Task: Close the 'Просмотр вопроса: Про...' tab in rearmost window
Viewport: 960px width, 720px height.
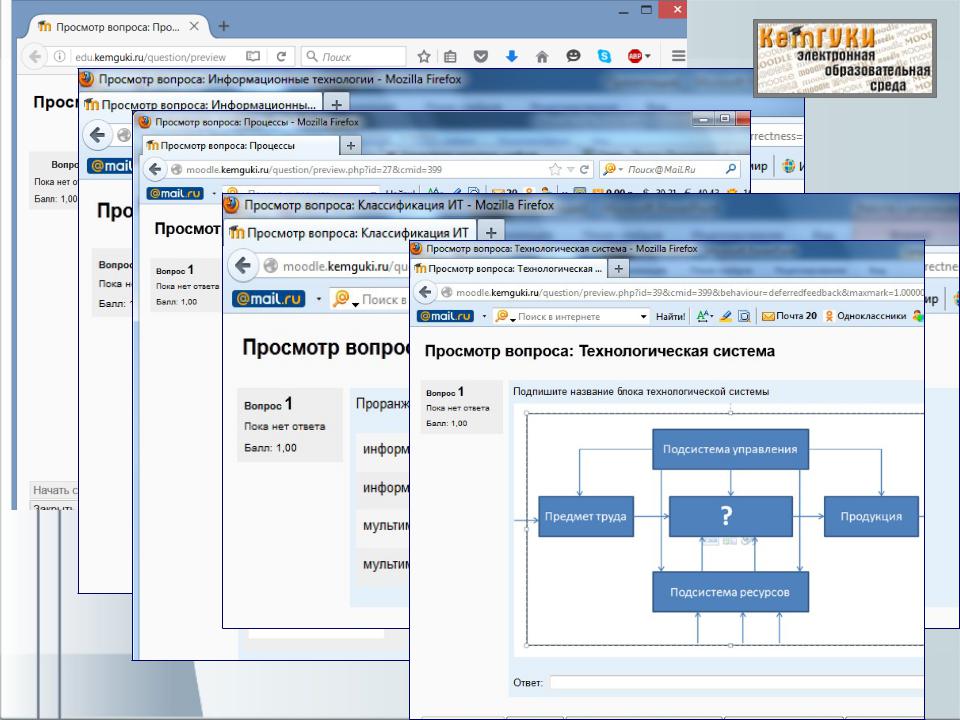Action: tap(194, 26)
